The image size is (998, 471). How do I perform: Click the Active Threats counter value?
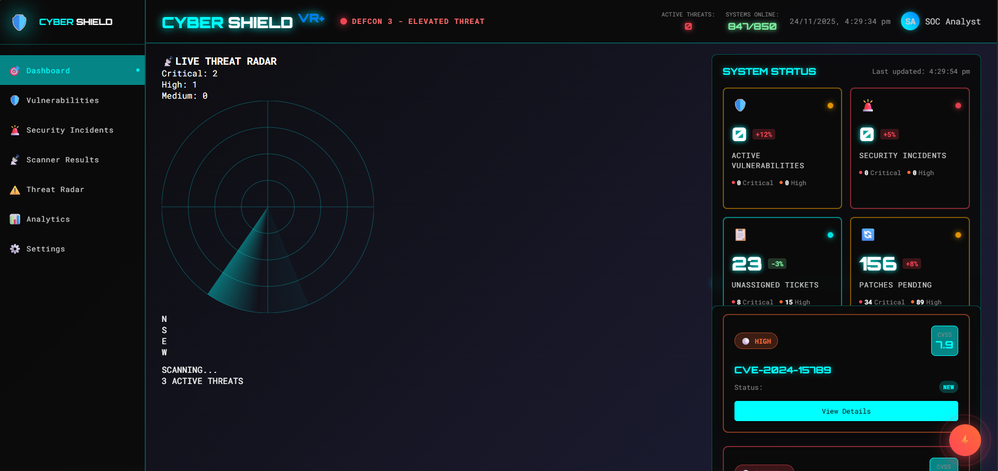688,27
